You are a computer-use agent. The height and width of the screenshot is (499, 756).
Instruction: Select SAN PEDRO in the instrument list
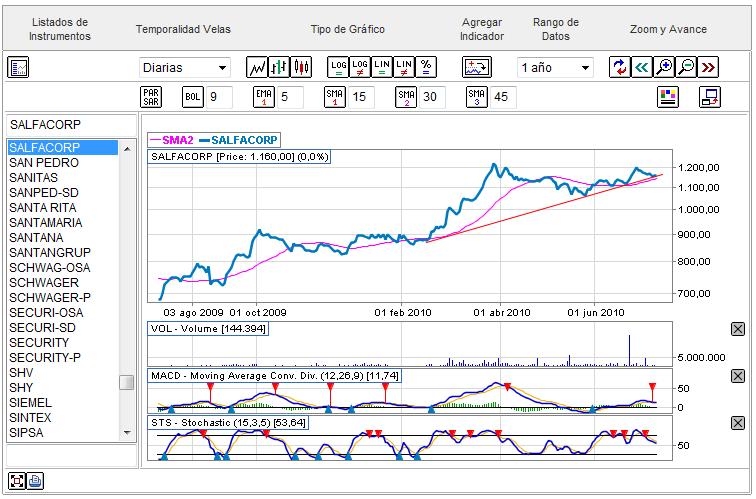click(x=63, y=162)
